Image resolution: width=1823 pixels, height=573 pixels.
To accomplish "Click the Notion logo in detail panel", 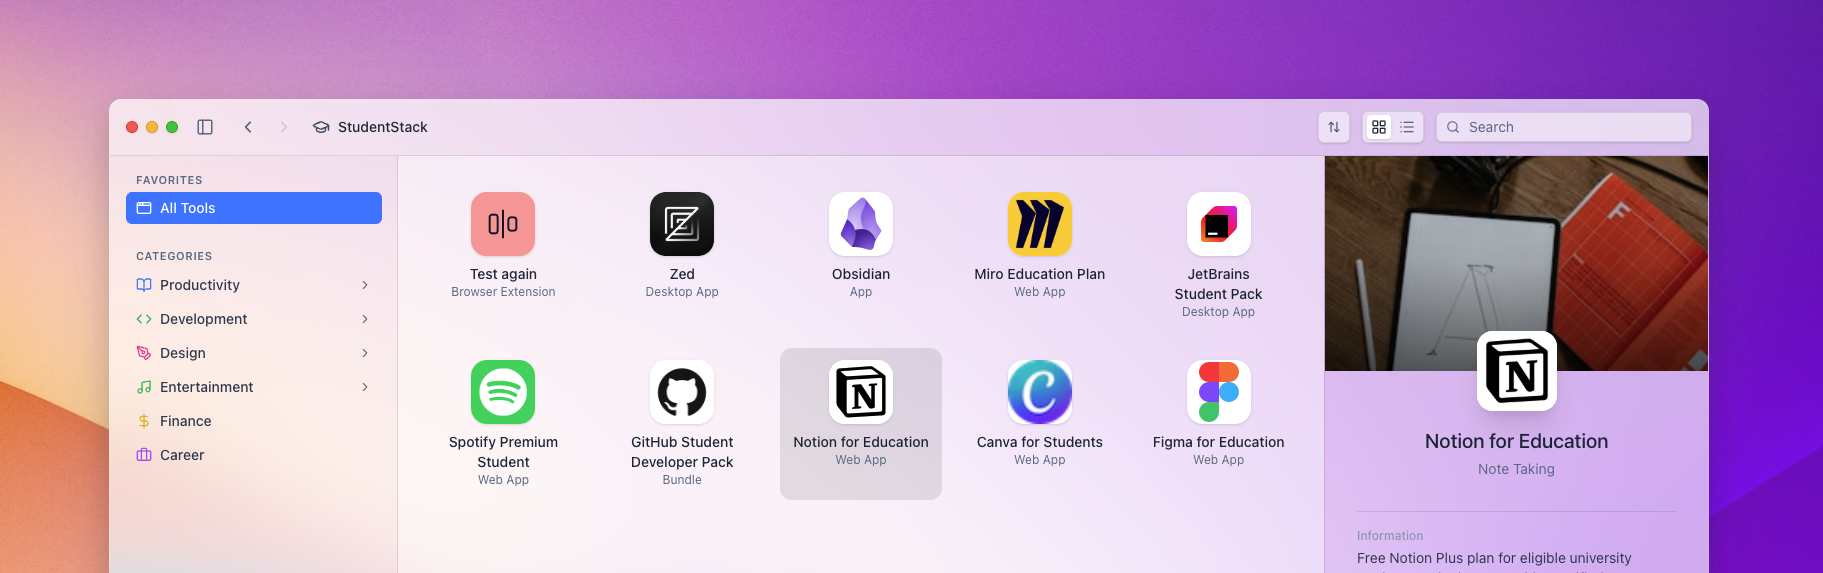I will (1517, 371).
